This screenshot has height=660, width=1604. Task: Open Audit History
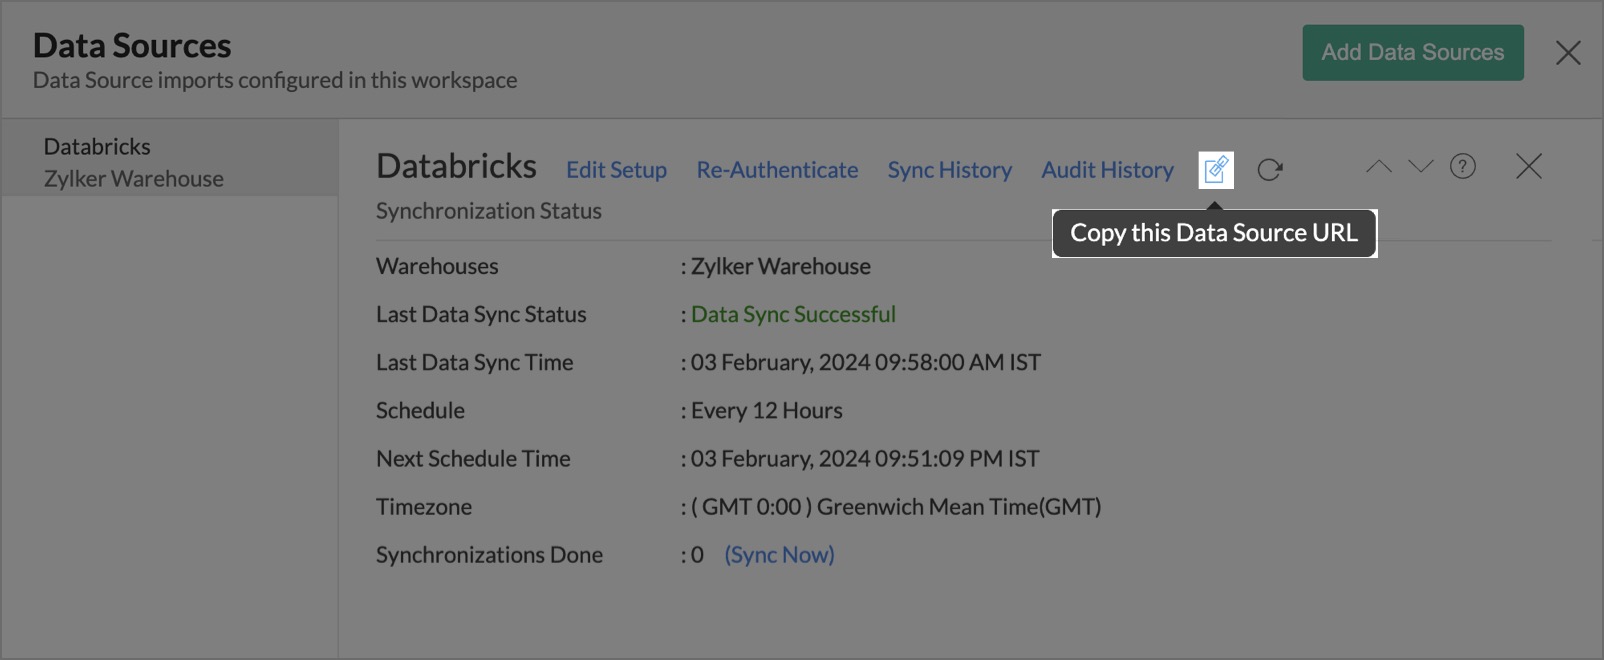[x=1108, y=170]
